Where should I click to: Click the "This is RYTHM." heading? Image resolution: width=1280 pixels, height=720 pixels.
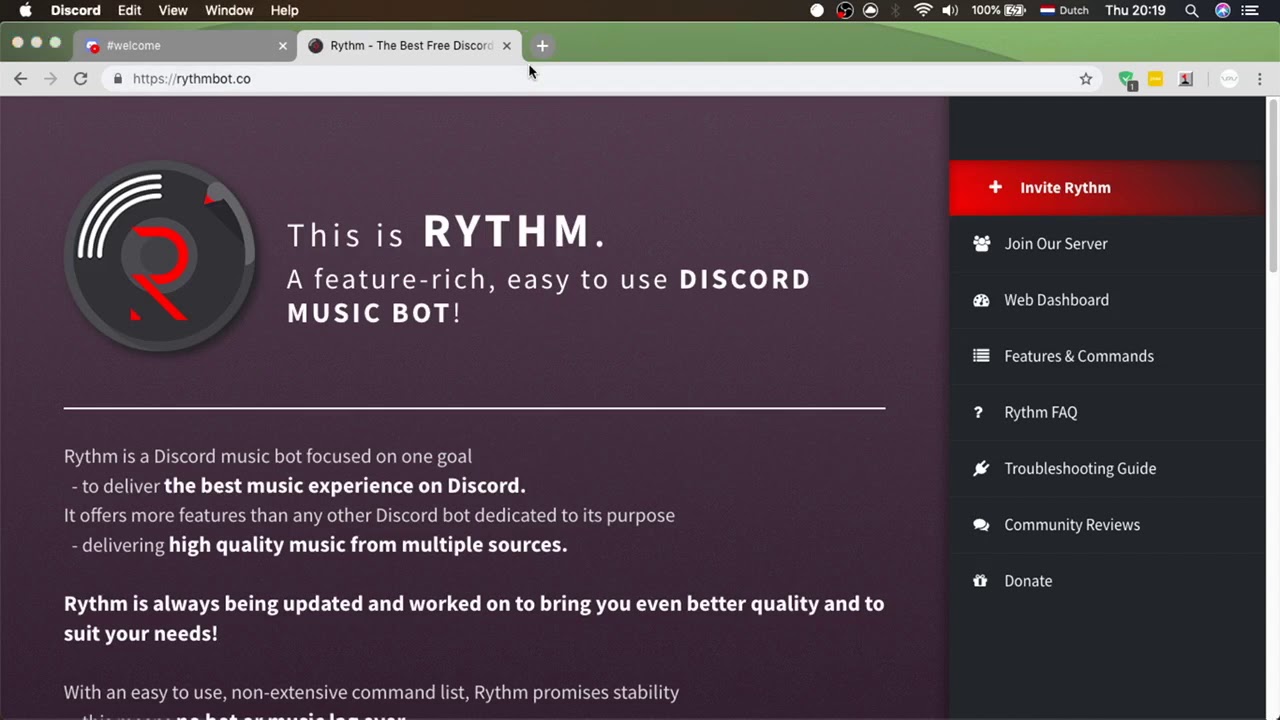446,232
